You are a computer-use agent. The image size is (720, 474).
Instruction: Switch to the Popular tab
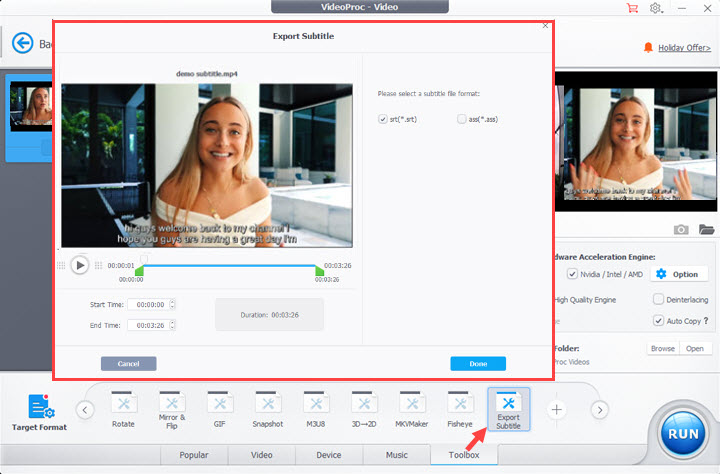(194, 455)
